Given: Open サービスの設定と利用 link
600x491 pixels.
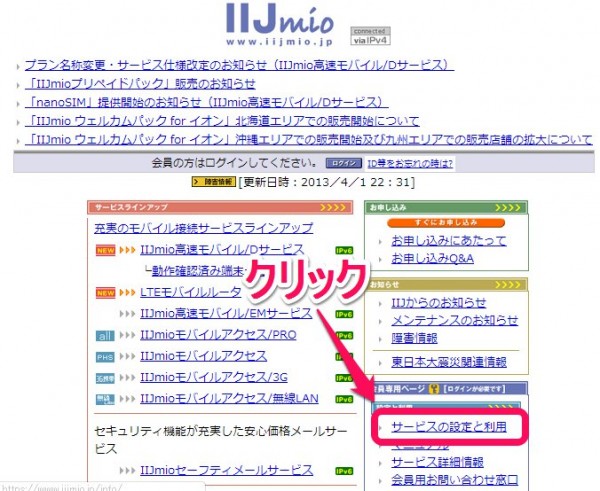Looking at the screenshot, I should [449, 427].
